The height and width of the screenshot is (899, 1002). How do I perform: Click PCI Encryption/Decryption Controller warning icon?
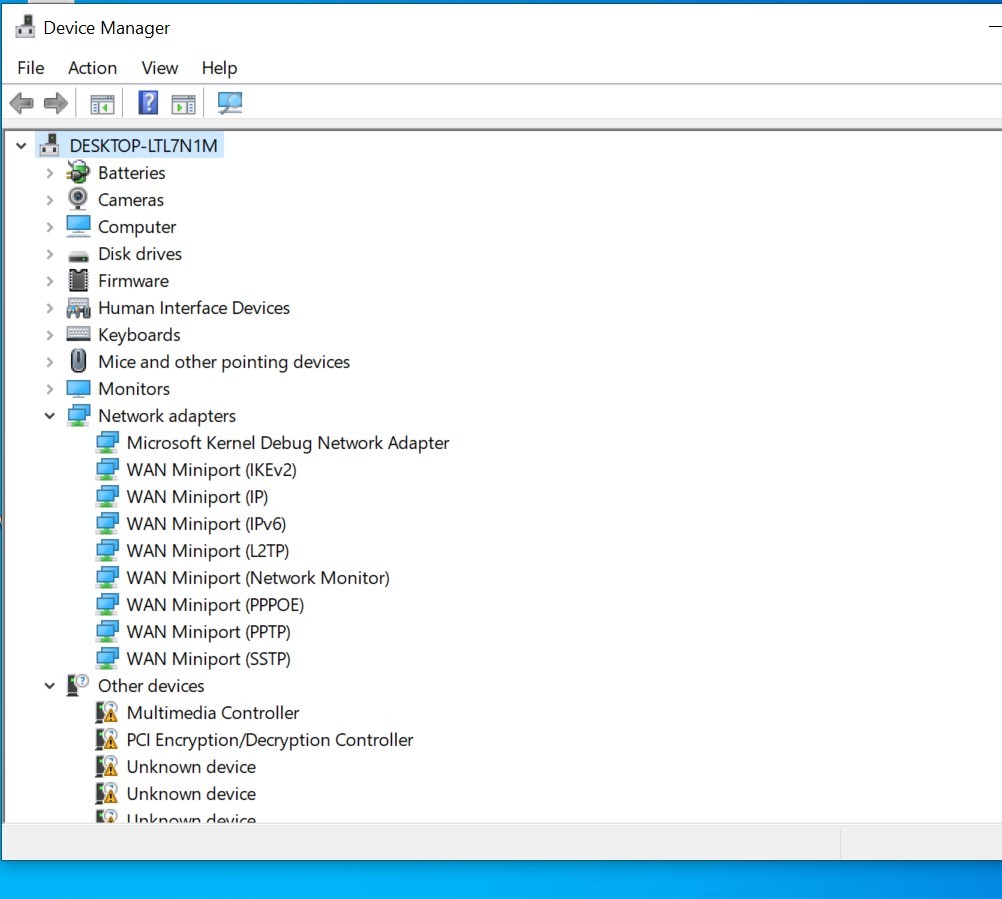(x=107, y=739)
